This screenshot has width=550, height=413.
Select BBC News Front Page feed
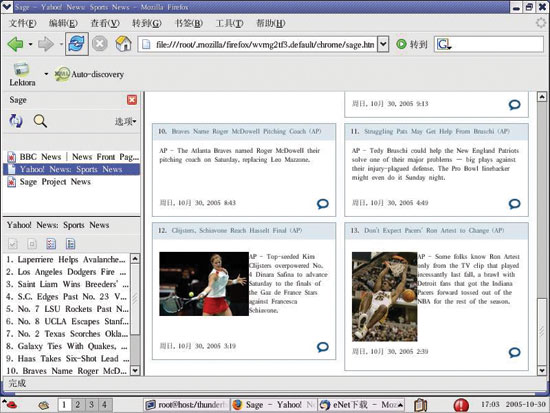(72, 157)
